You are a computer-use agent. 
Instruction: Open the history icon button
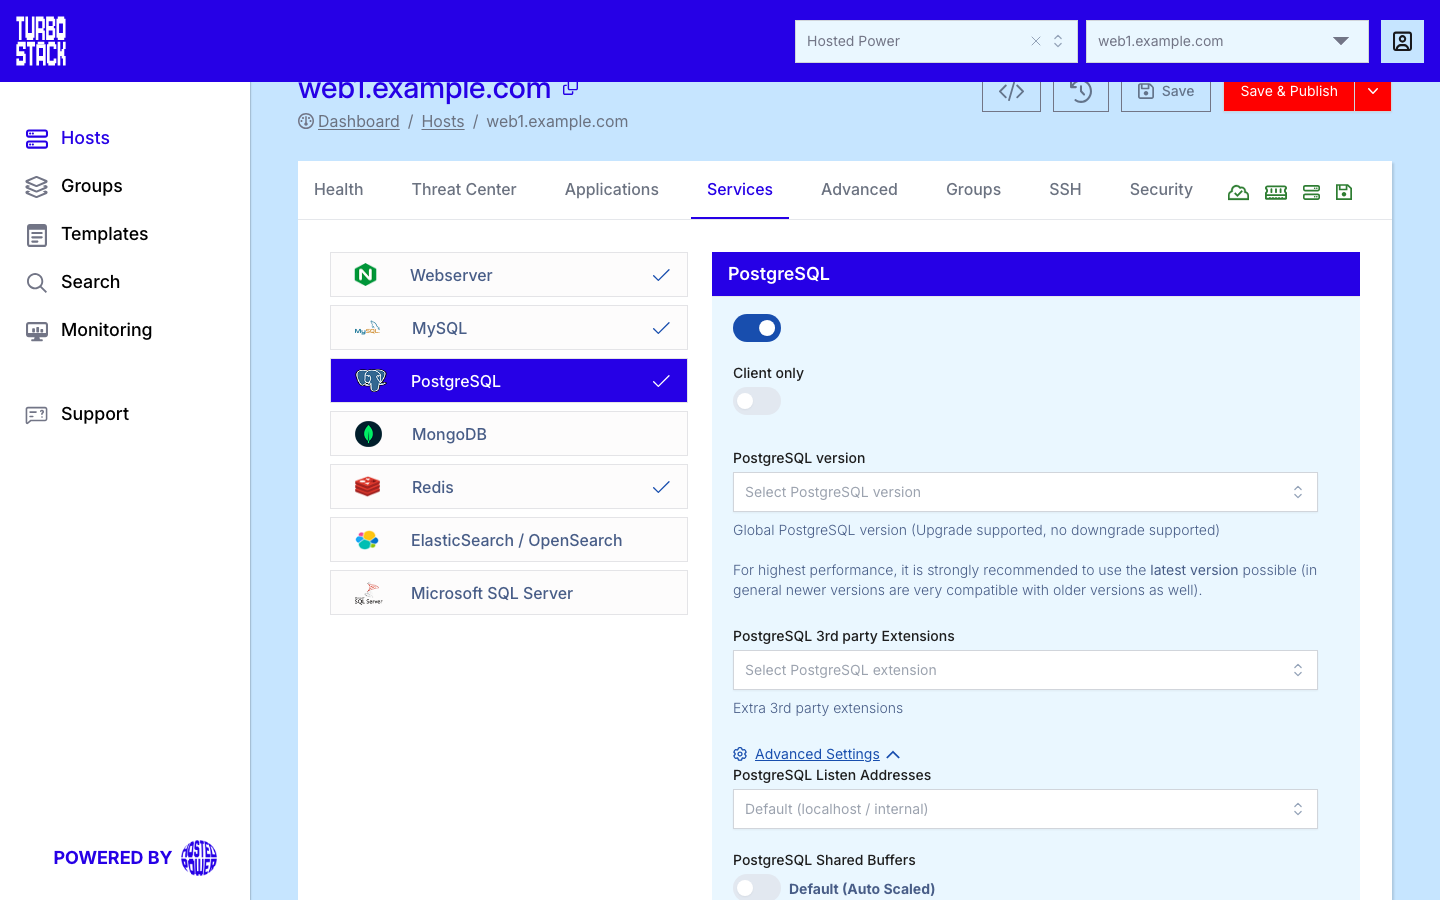click(1081, 92)
